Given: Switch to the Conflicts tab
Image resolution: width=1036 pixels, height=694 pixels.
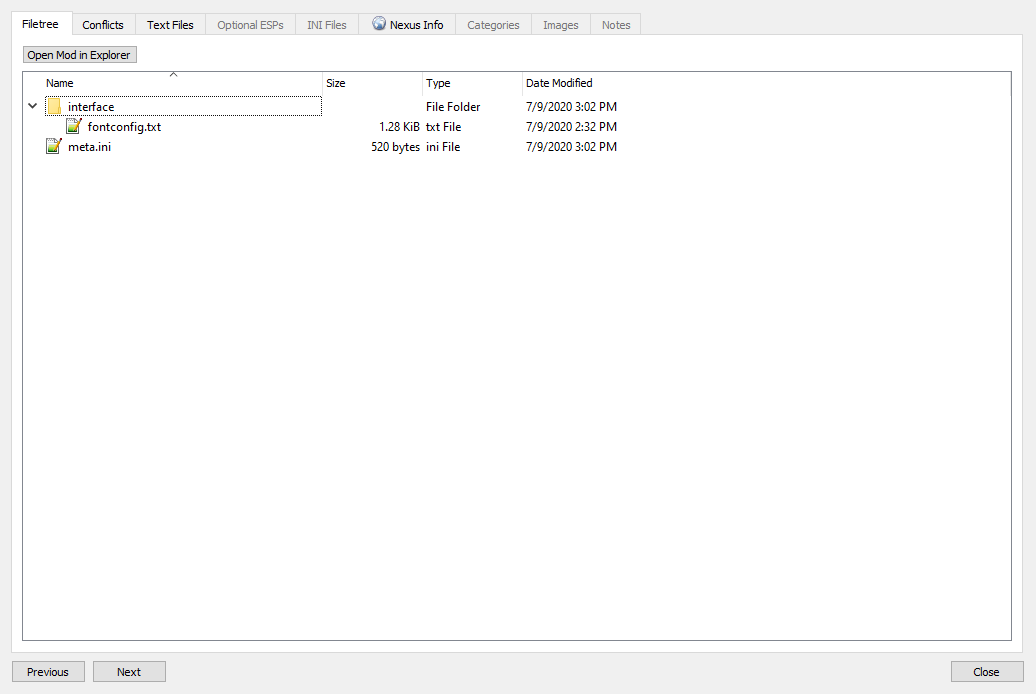Looking at the screenshot, I should click(x=103, y=25).
